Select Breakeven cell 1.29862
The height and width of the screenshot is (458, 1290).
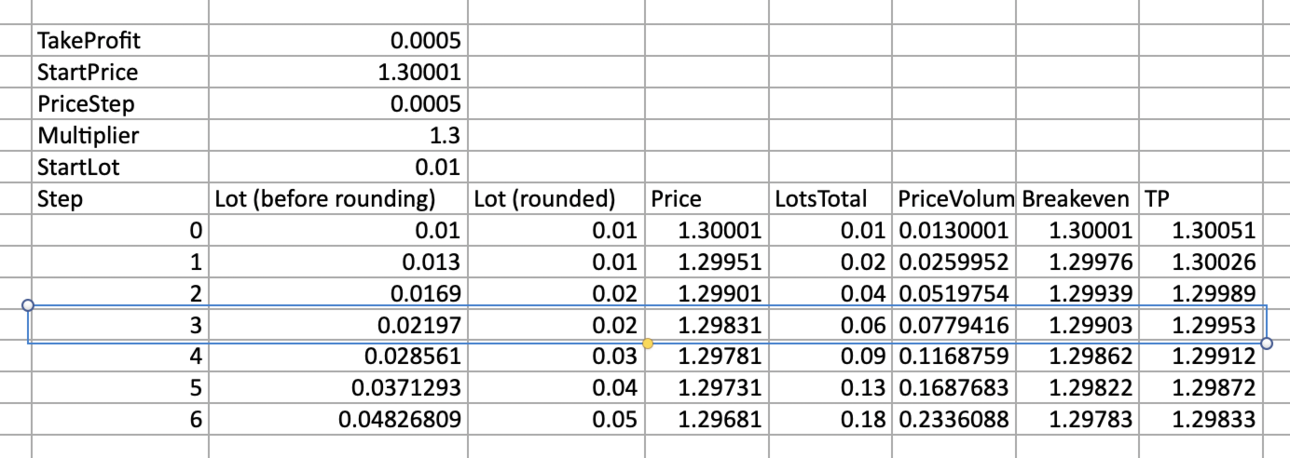click(x=1078, y=356)
